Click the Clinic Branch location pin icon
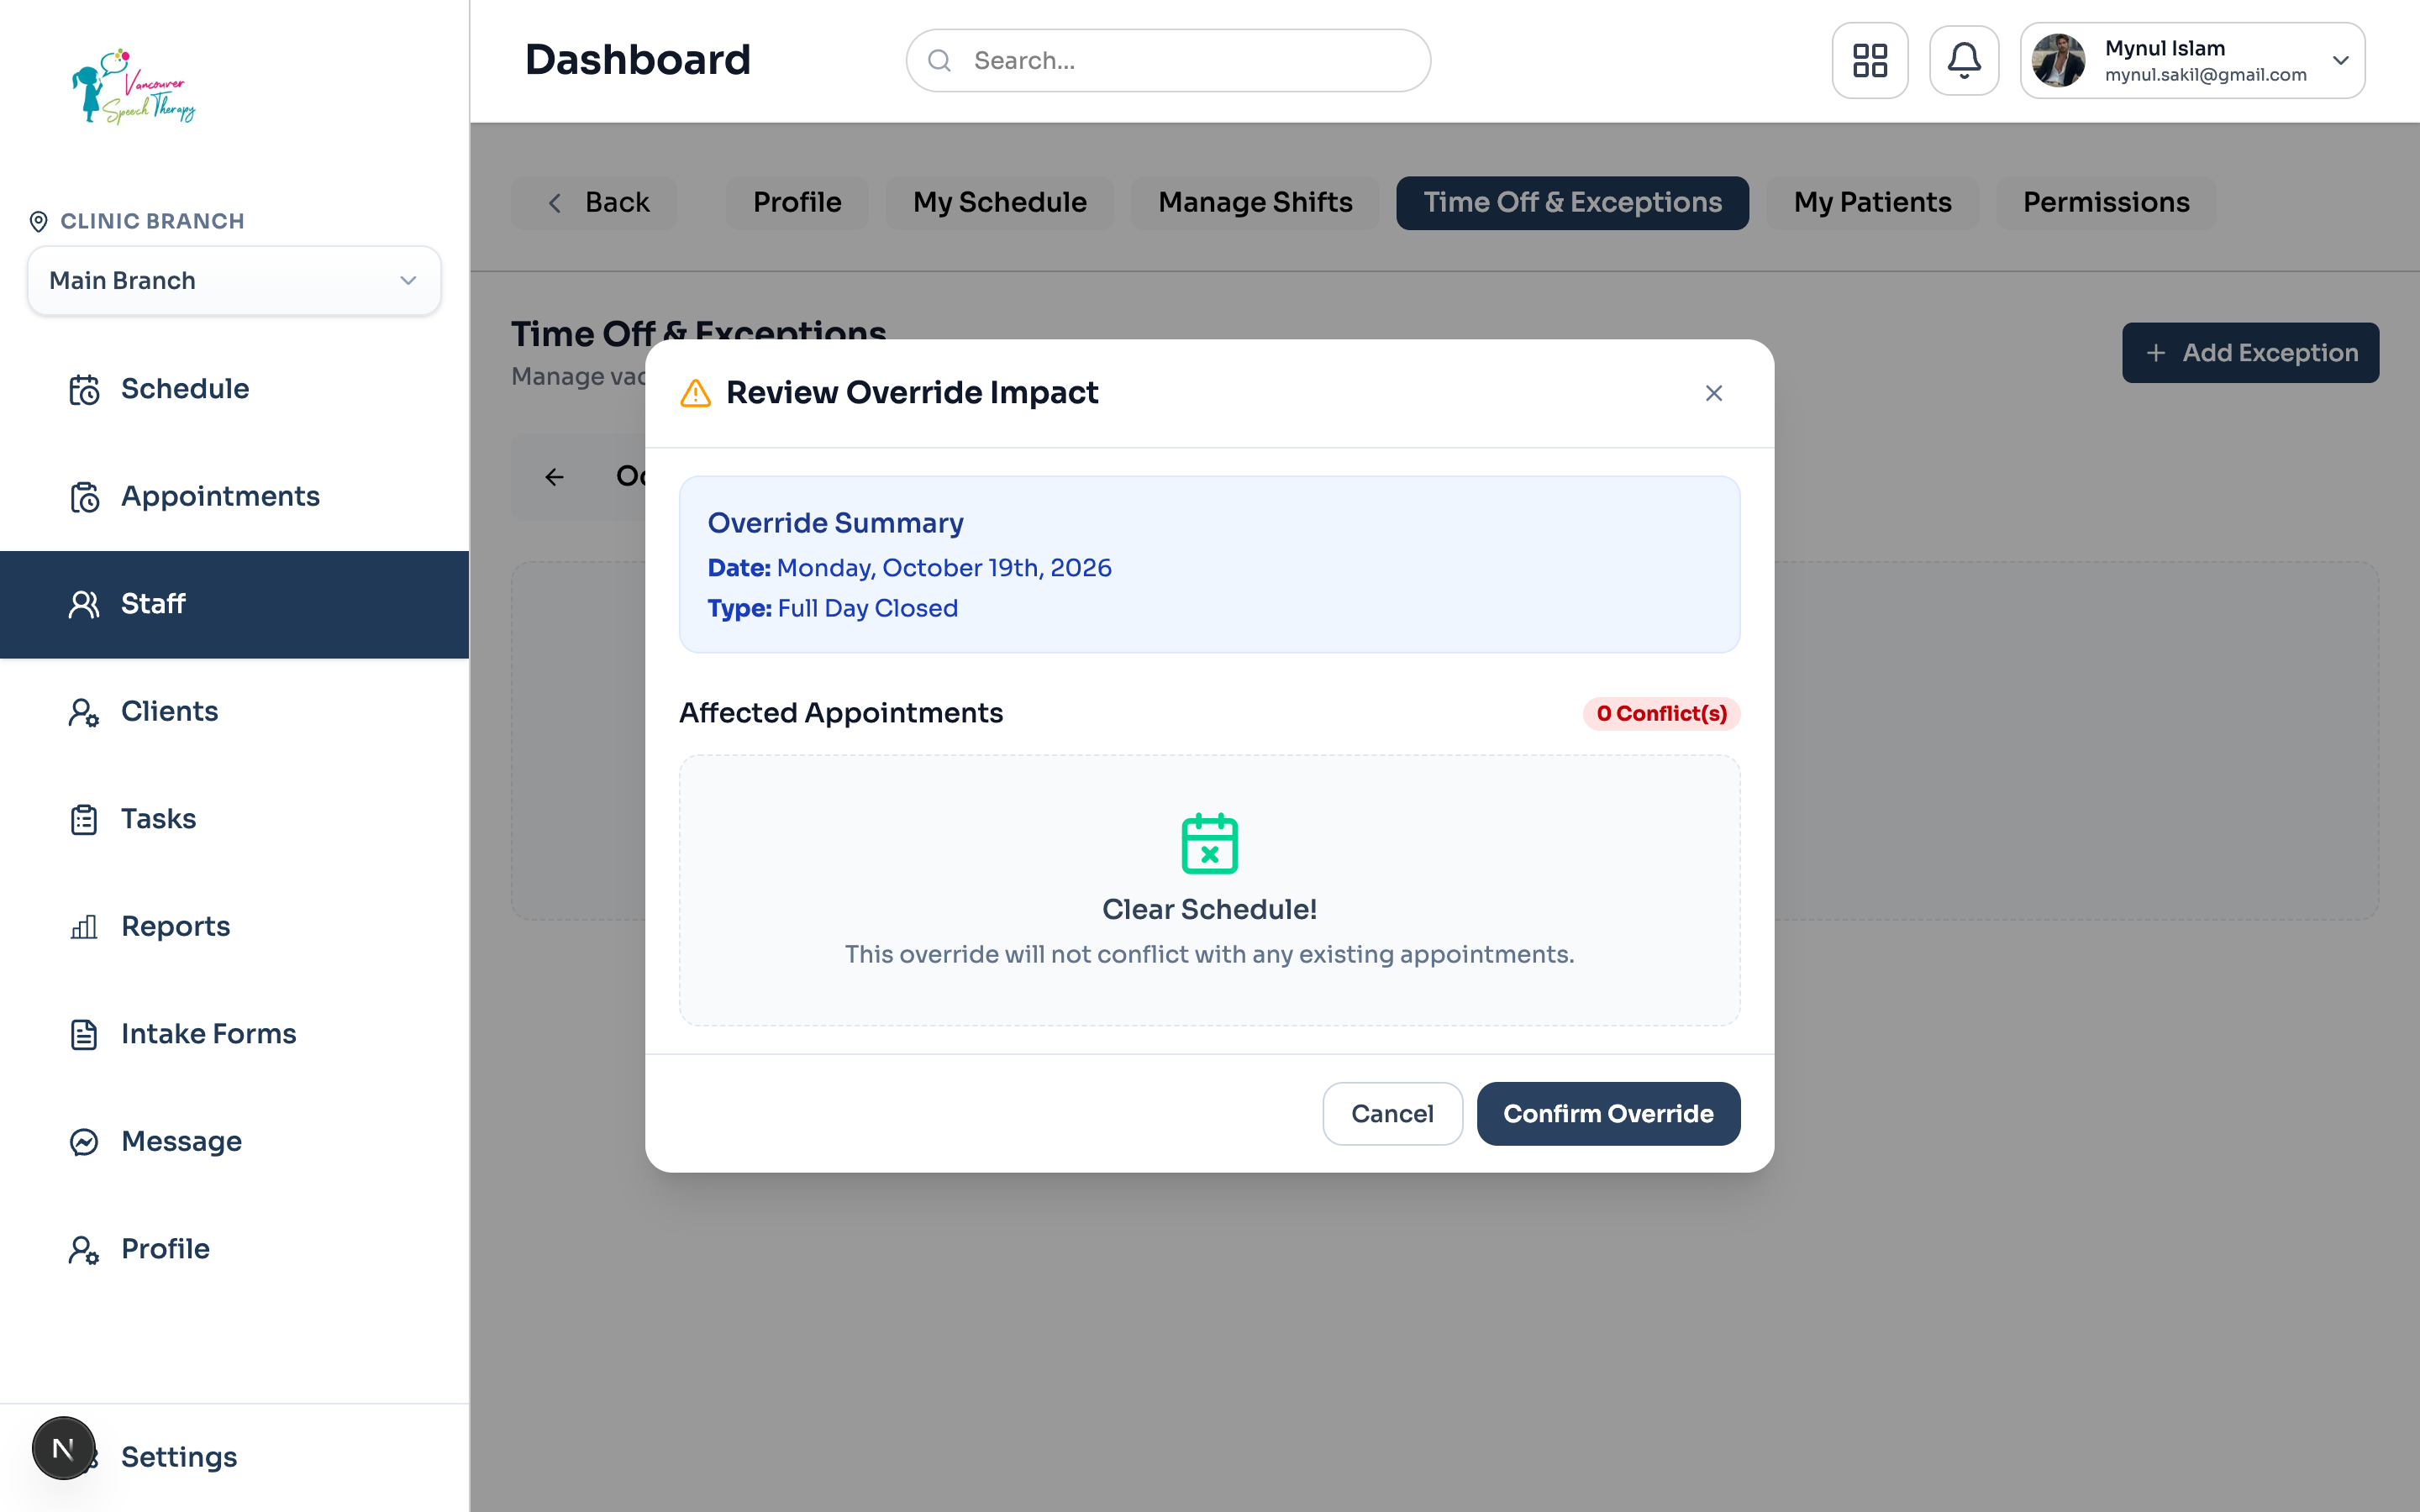This screenshot has width=2420, height=1512. [38, 221]
